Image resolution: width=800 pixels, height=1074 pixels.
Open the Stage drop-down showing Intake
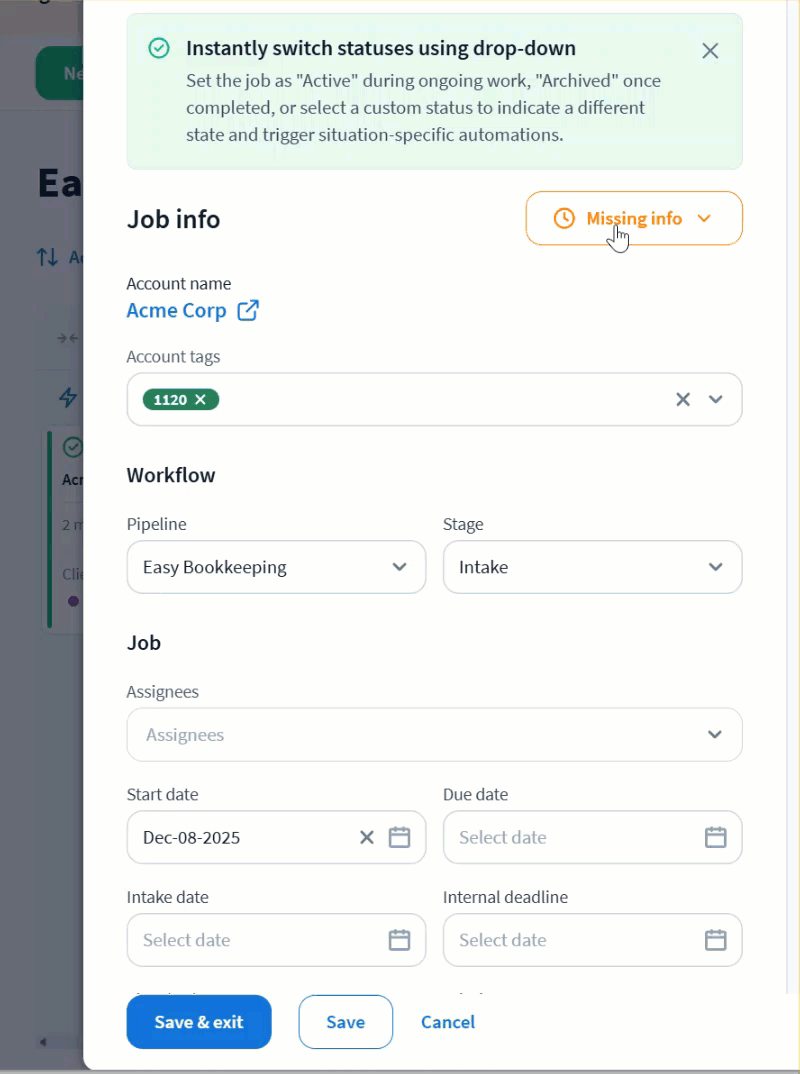pos(592,567)
